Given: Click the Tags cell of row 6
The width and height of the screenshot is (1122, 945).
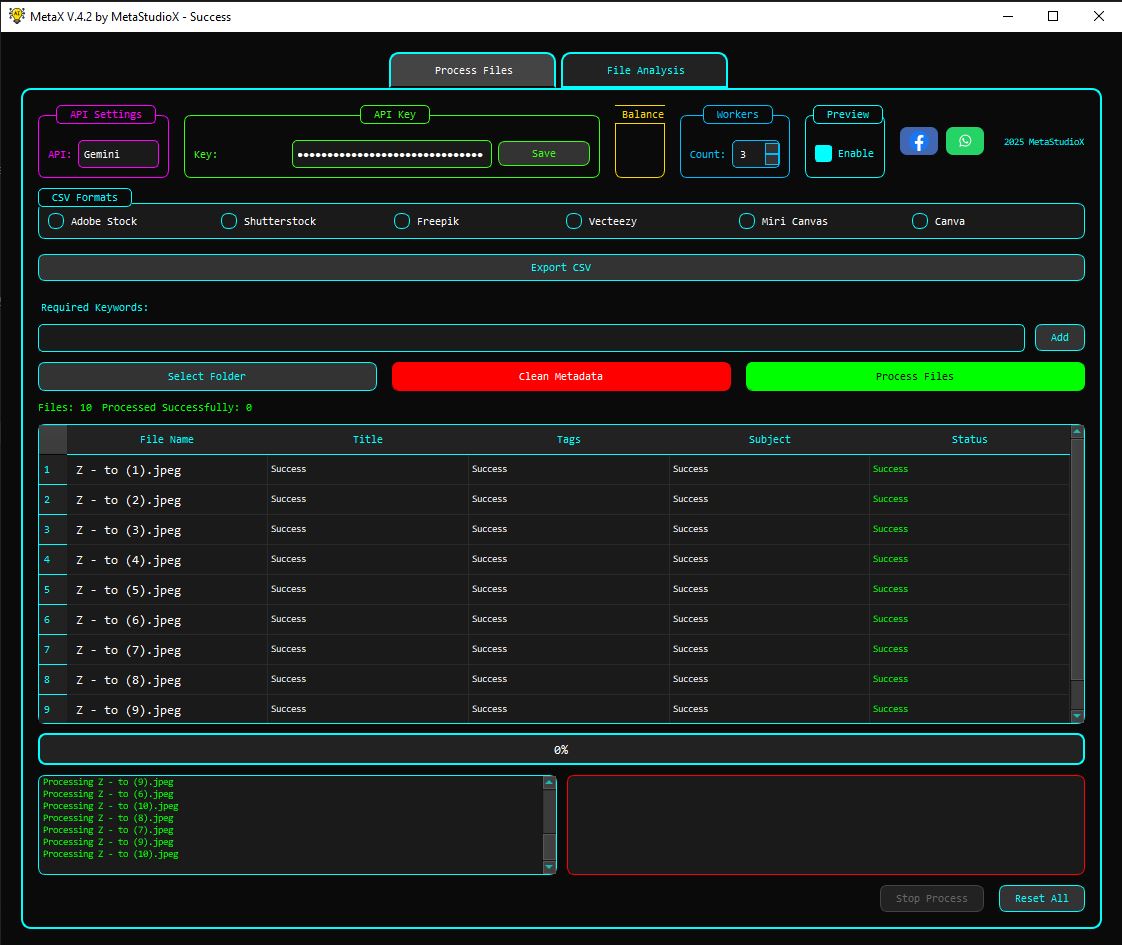Looking at the screenshot, I should coord(569,620).
